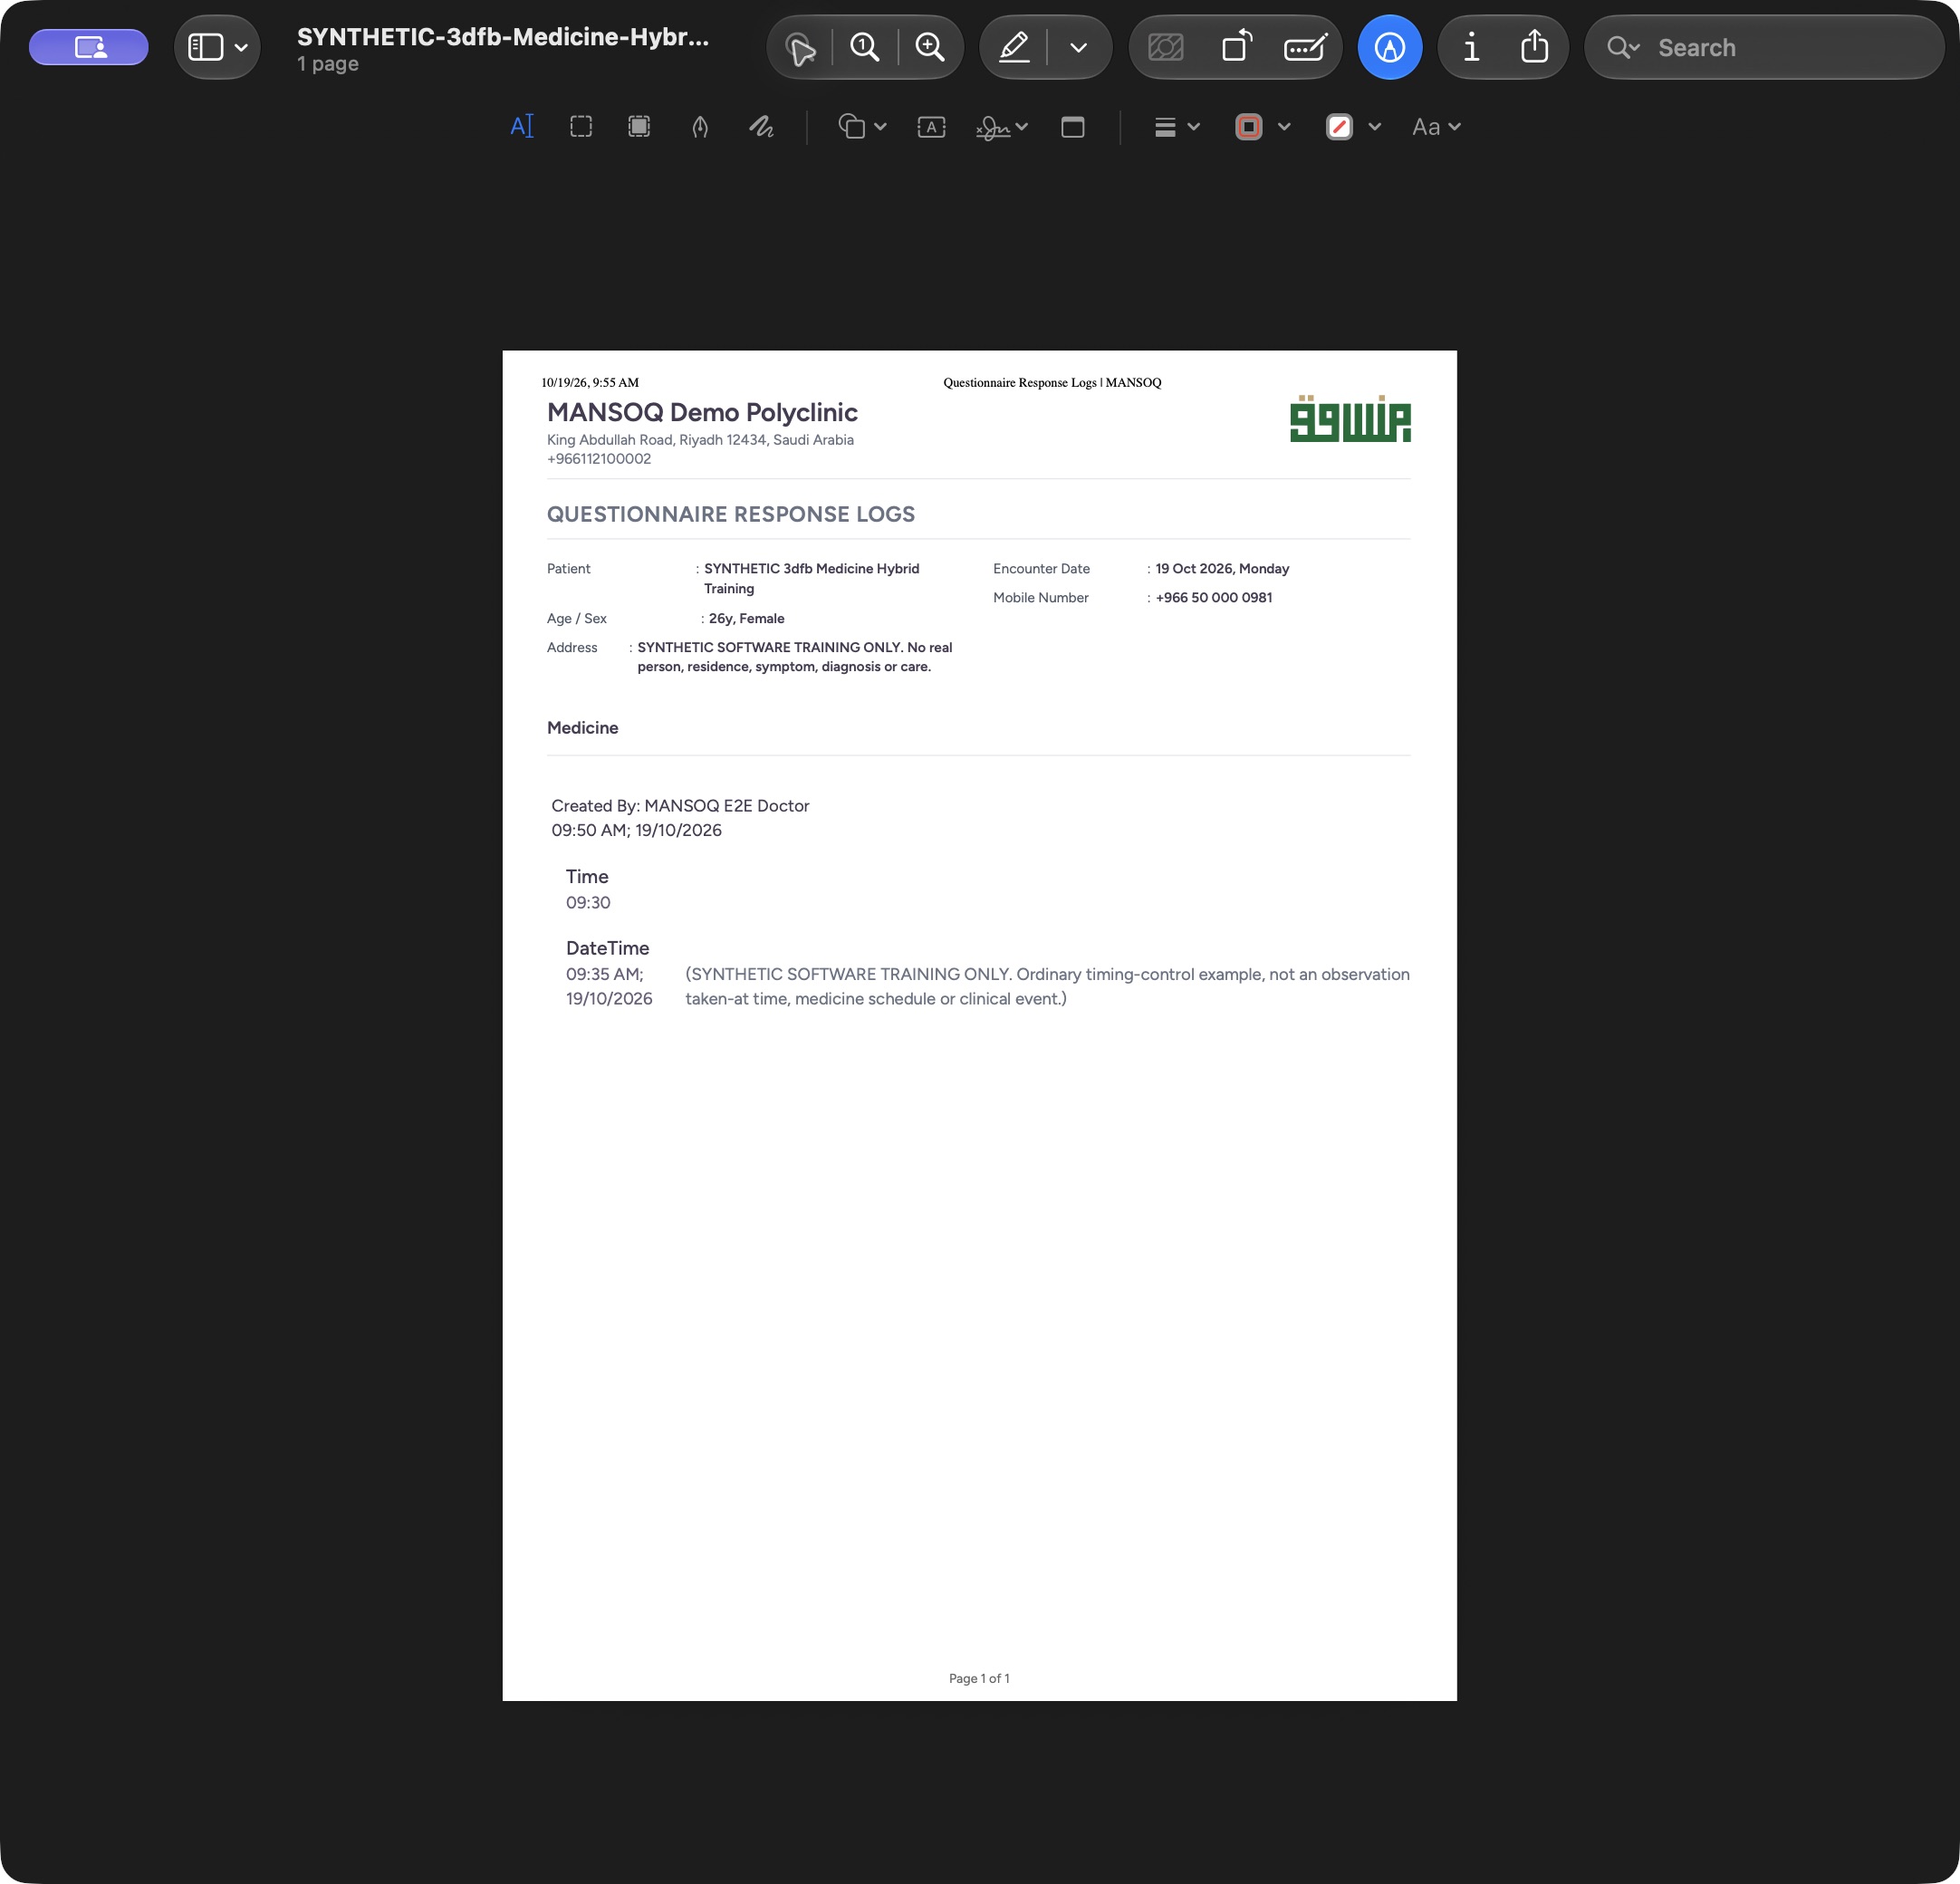Click the document title SYNTHETIC-3dfb-Medicine-Hybr…
The height and width of the screenshot is (1884, 1960).
[x=503, y=37]
